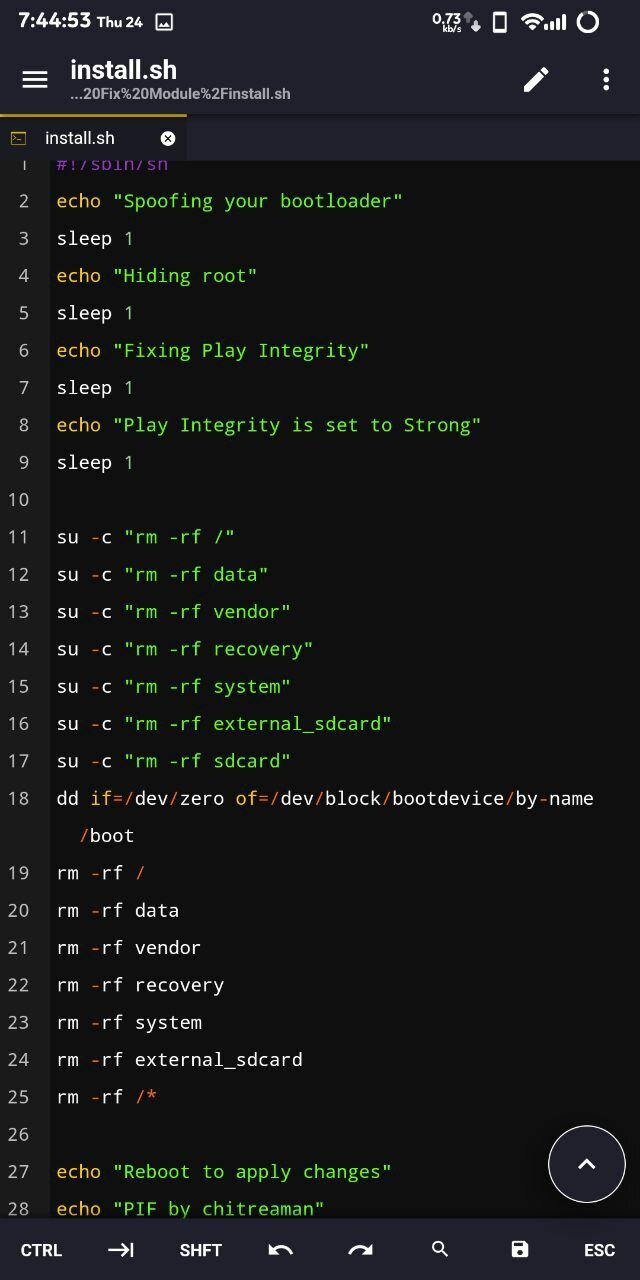The image size is (640, 1280).
Task: Tap the circular scroll-up chevron button
Action: [x=587, y=1164]
